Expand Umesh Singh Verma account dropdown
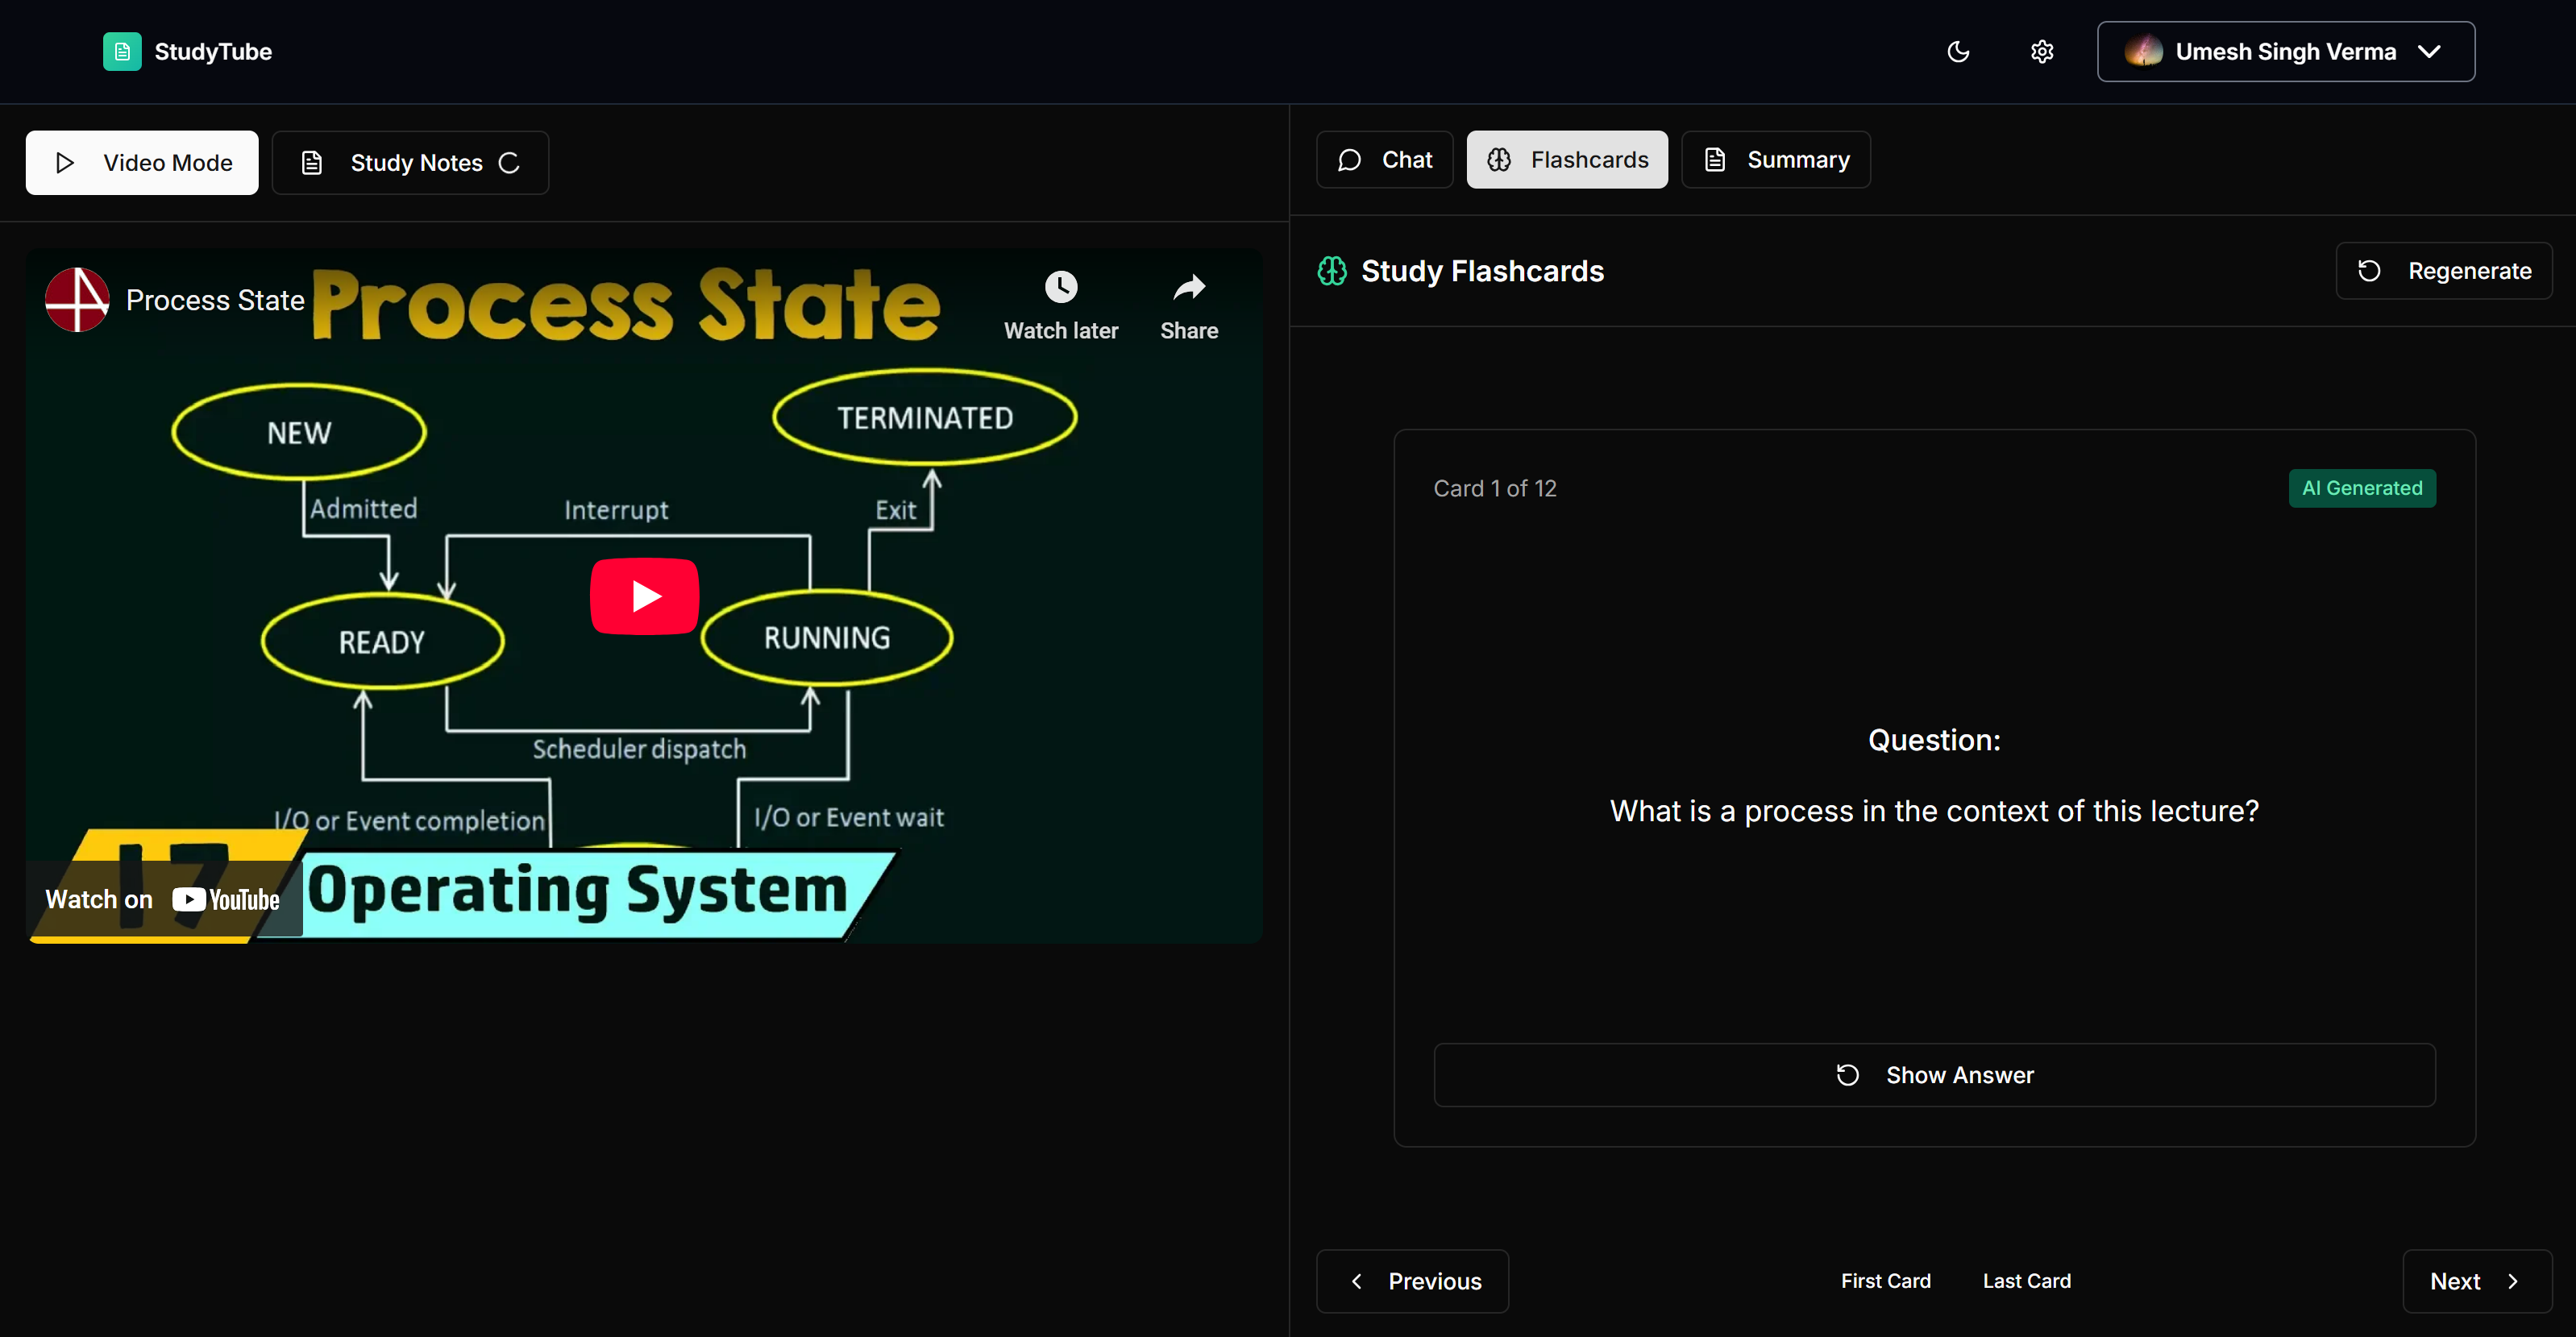 coord(2285,52)
